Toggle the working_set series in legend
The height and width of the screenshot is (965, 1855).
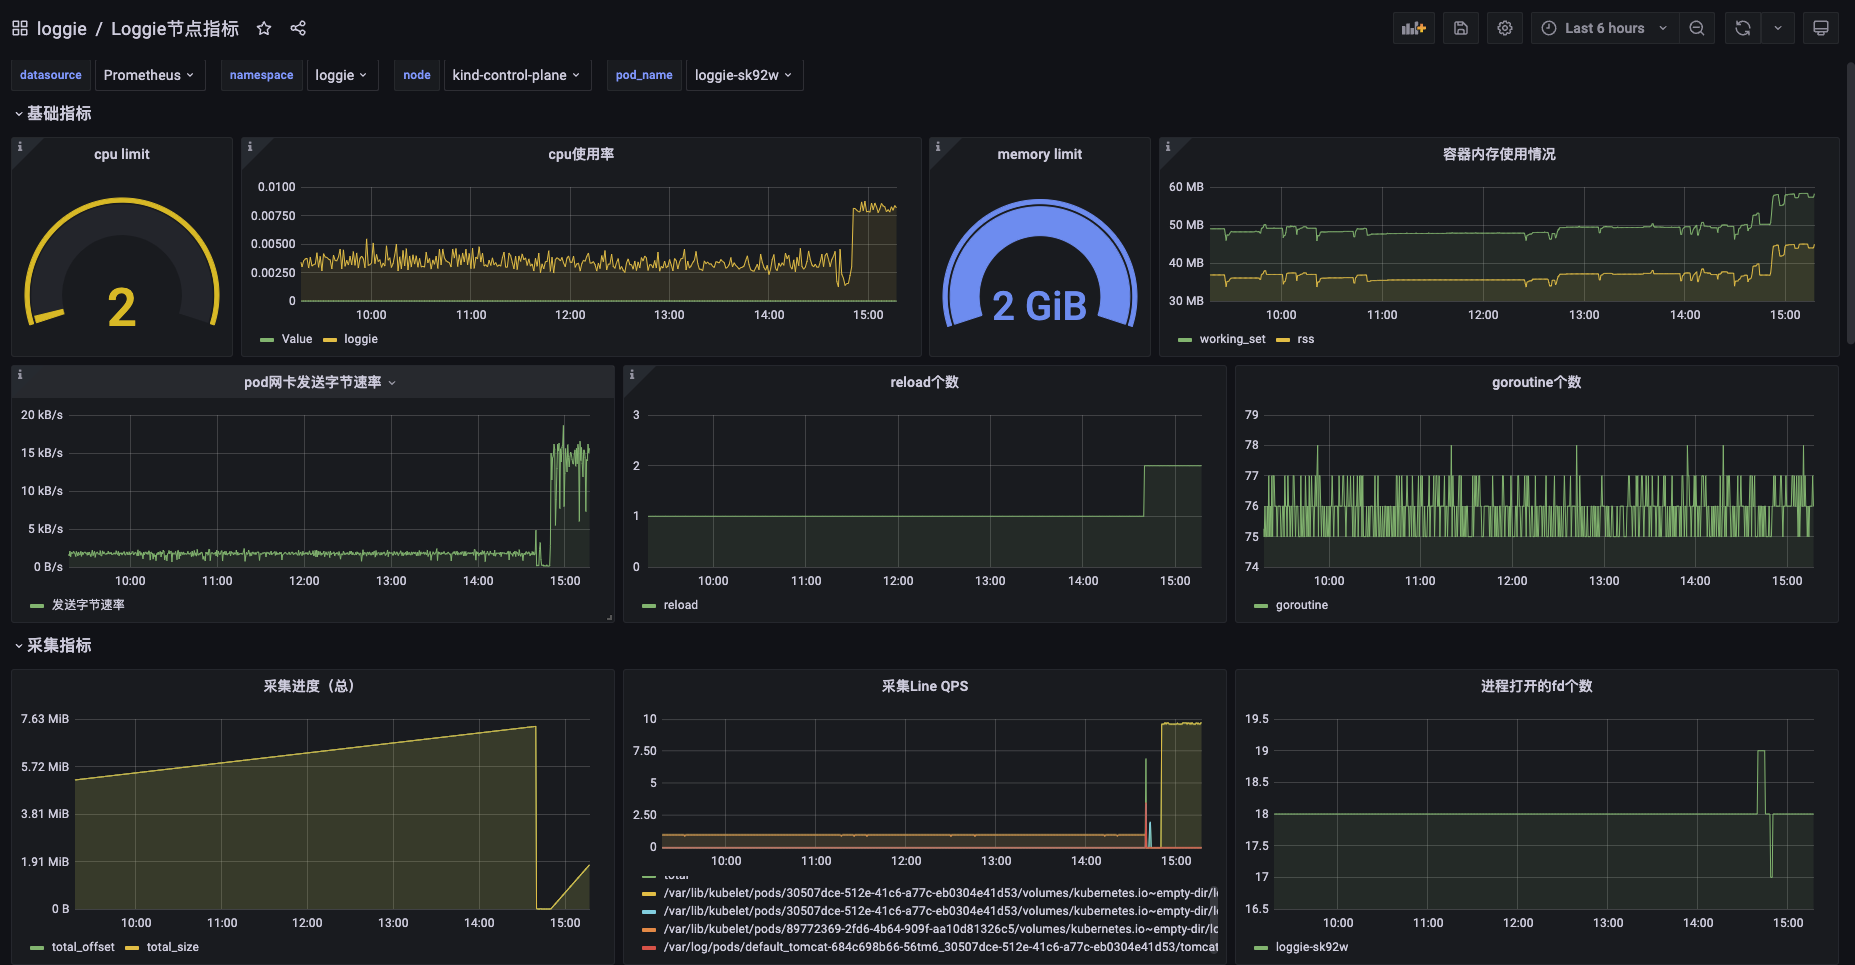click(1232, 339)
